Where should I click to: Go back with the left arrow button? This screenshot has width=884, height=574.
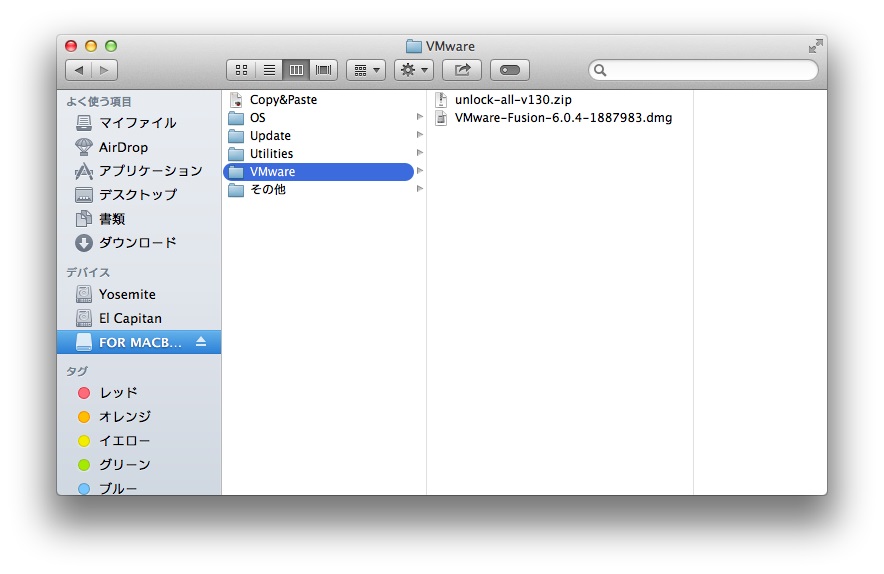point(78,70)
